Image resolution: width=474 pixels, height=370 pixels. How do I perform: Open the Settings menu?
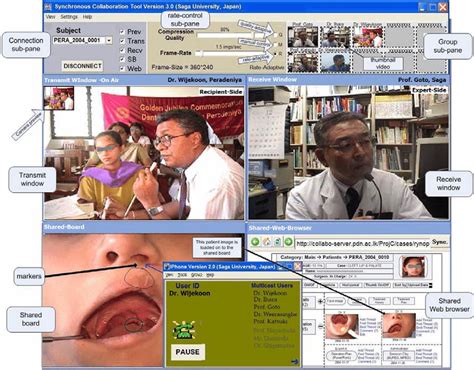click(69, 17)
